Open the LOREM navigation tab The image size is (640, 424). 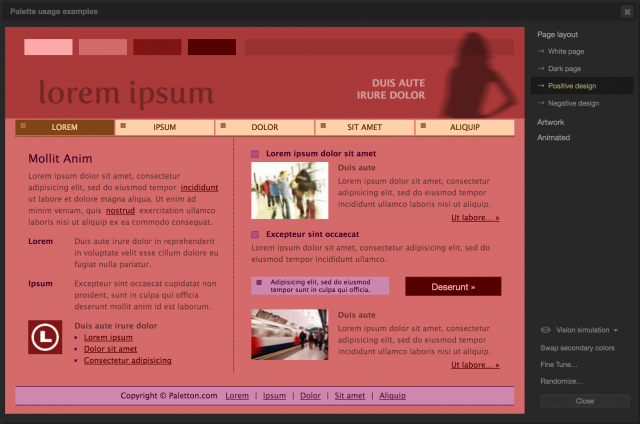(64, 127)
